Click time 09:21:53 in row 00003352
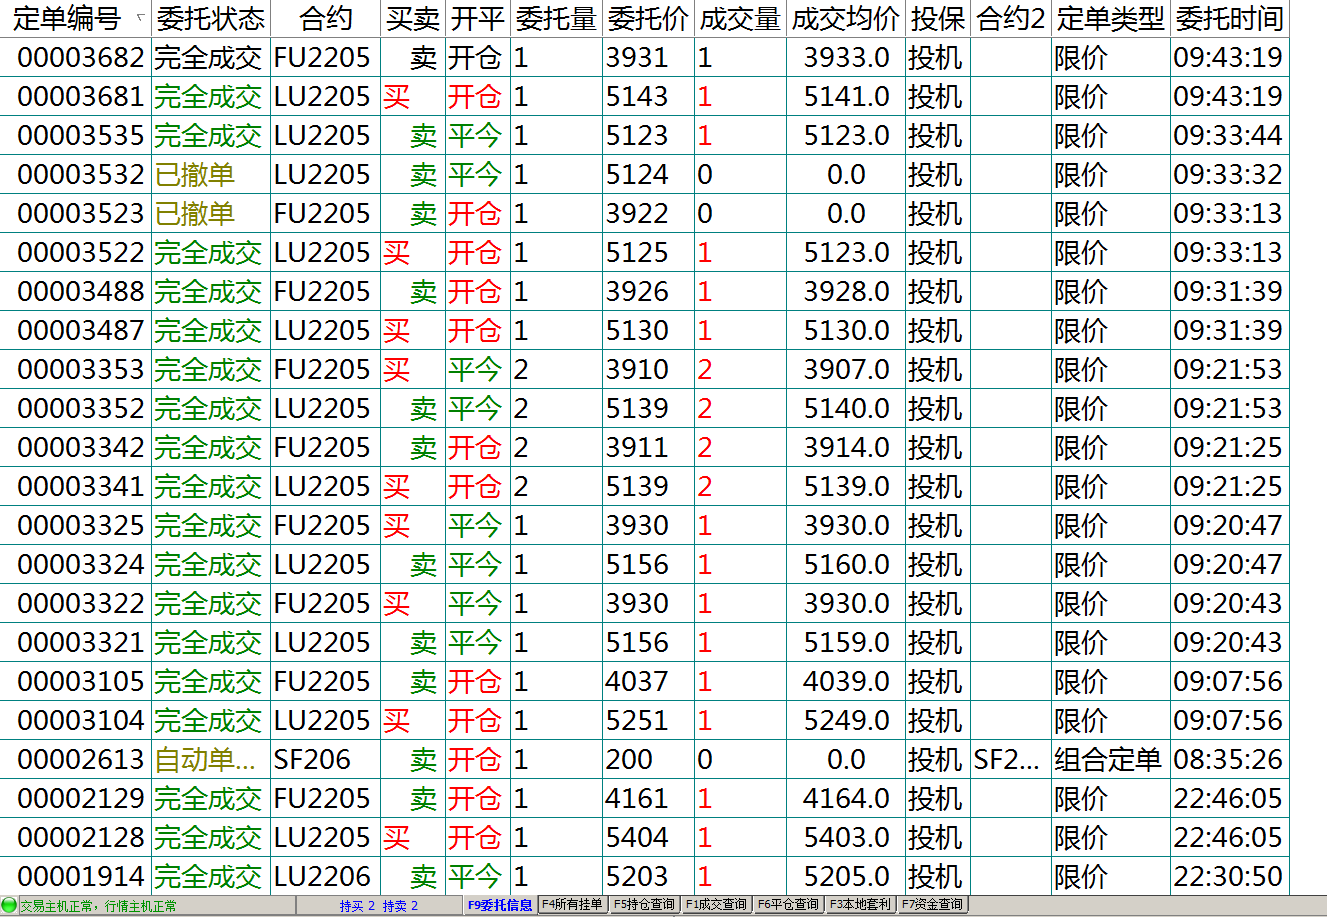The width and height of the screenshot is (1327, 917). pyautogui.click(x=1228, y=409)
